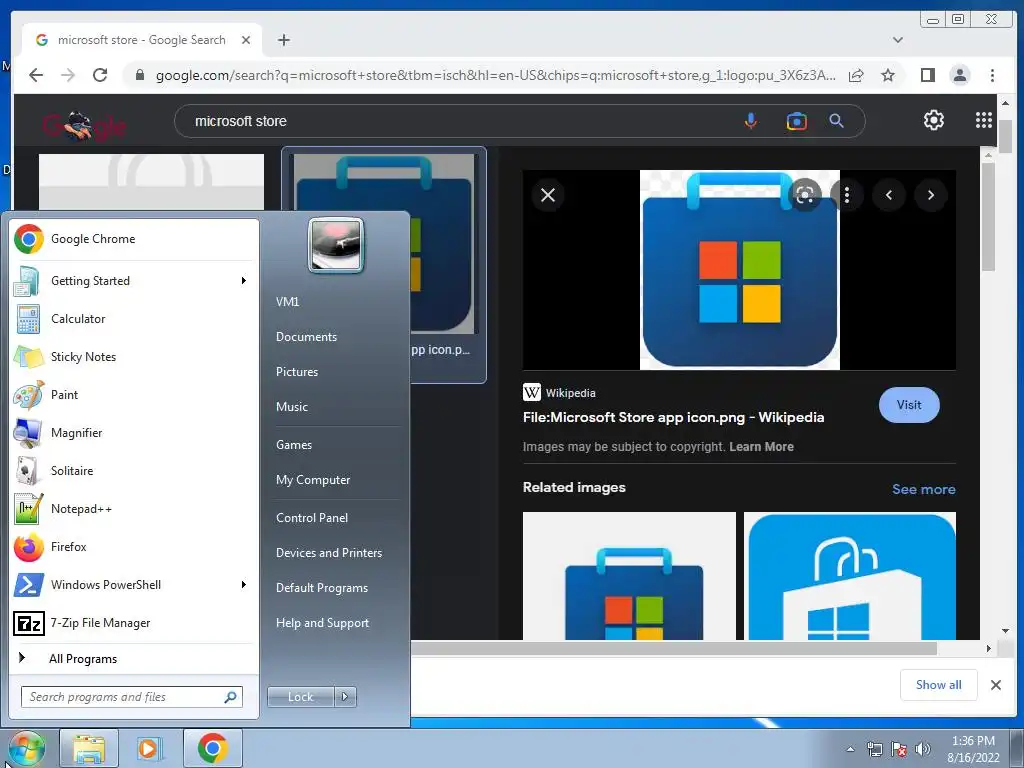
Task: Click See more related images
Action: click(923, 489)
